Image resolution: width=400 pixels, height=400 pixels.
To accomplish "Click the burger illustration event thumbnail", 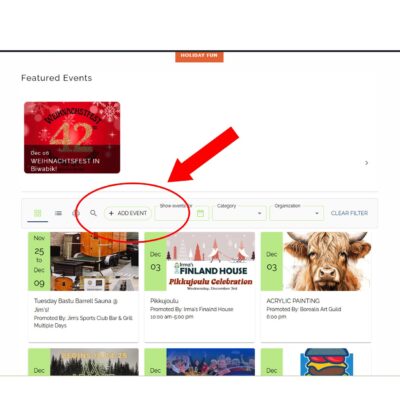I will 327,362.
